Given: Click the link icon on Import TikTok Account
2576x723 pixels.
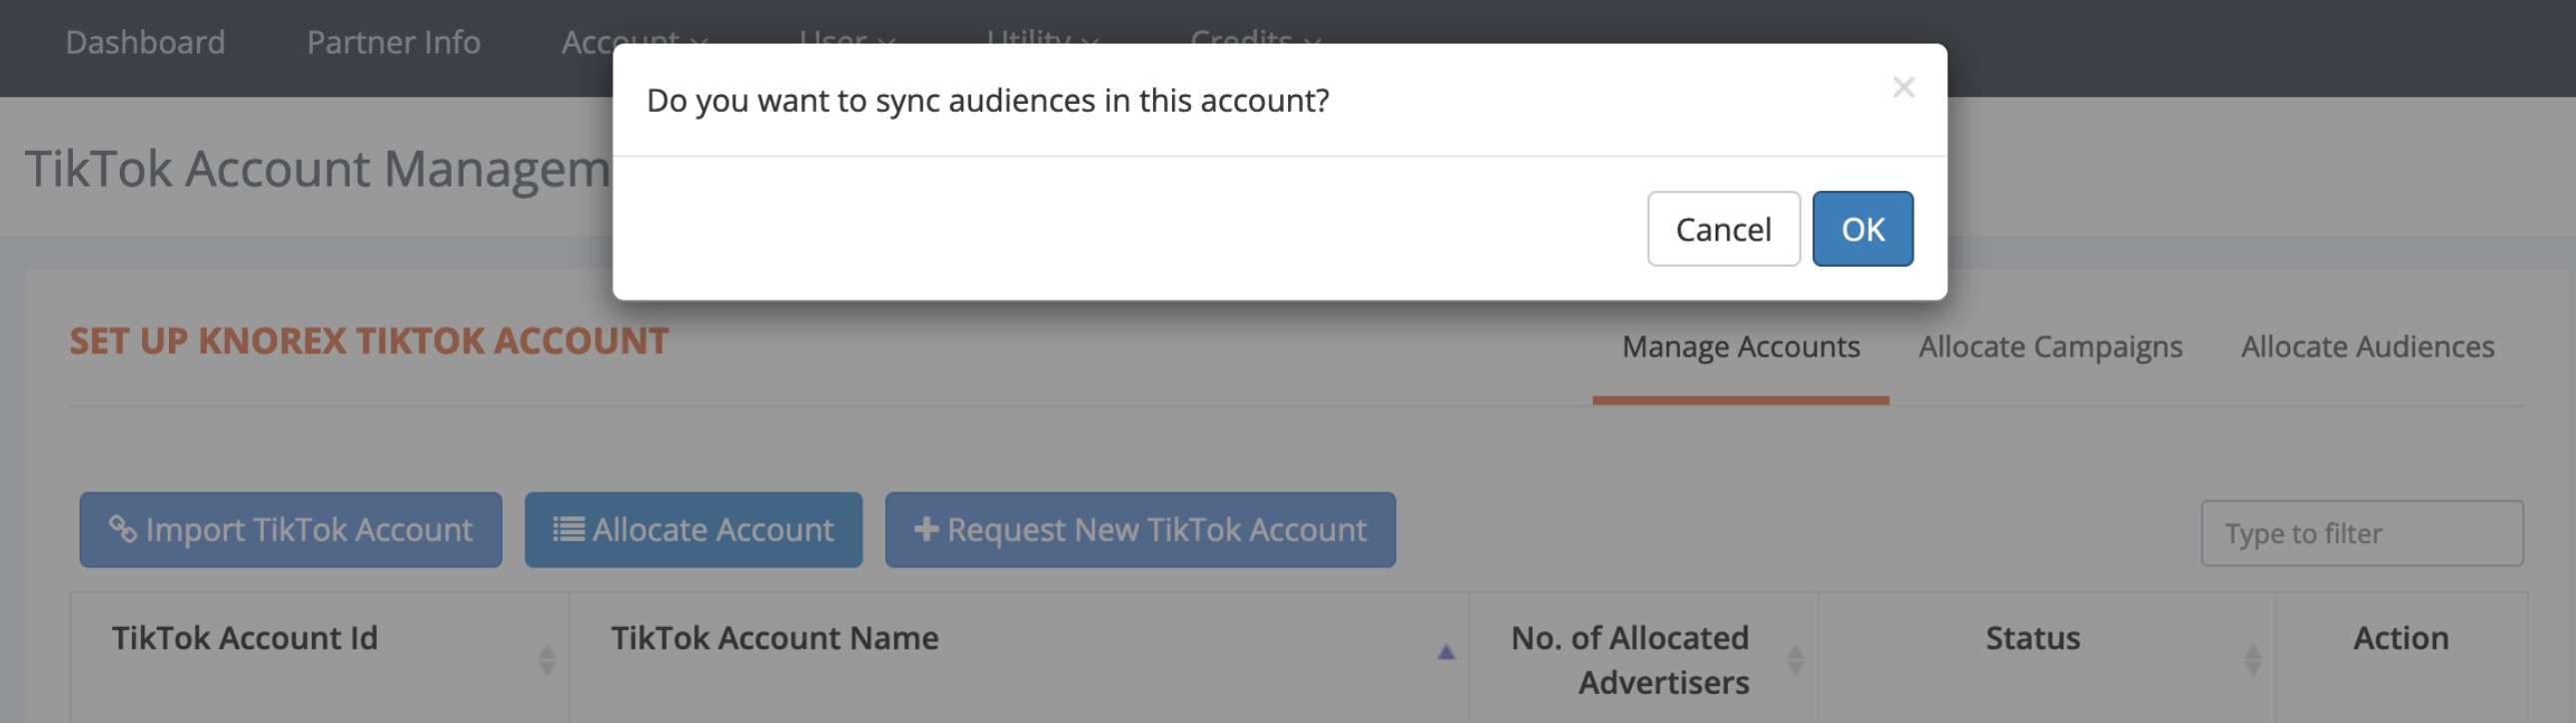Looking at the screenshot, I should [x=122, y=529].
